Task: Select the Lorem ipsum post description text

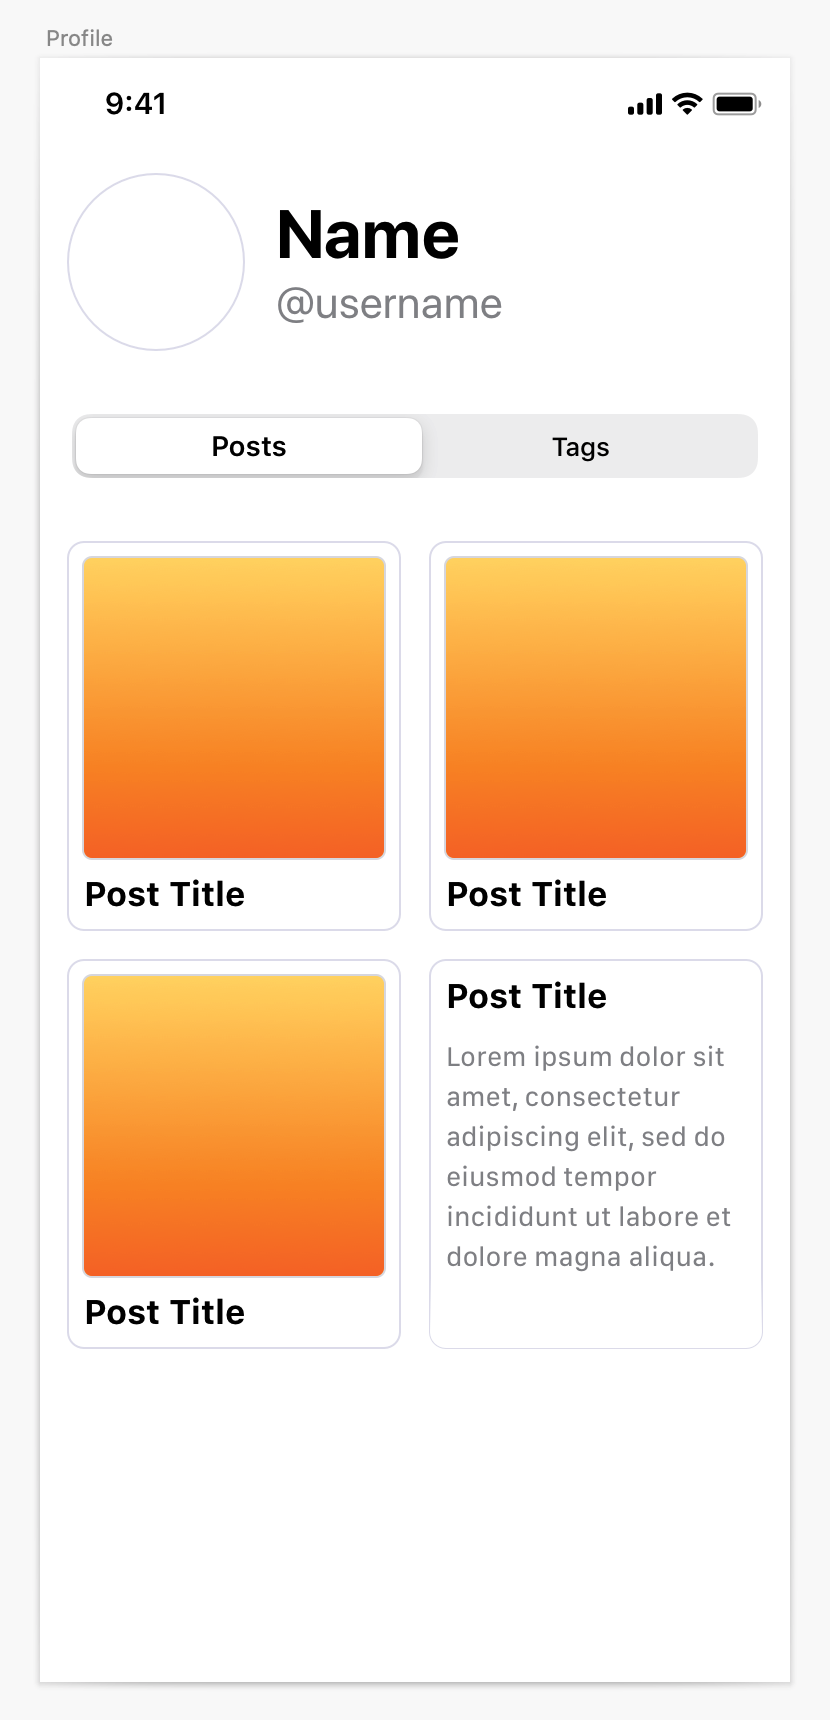Action: 588,1157
